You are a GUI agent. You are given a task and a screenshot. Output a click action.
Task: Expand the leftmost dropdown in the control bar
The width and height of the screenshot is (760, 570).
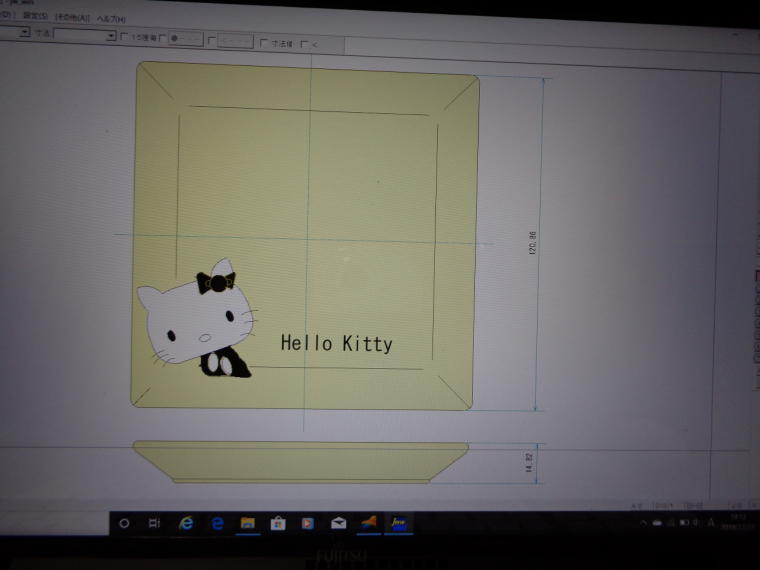[x=24, y=32]
